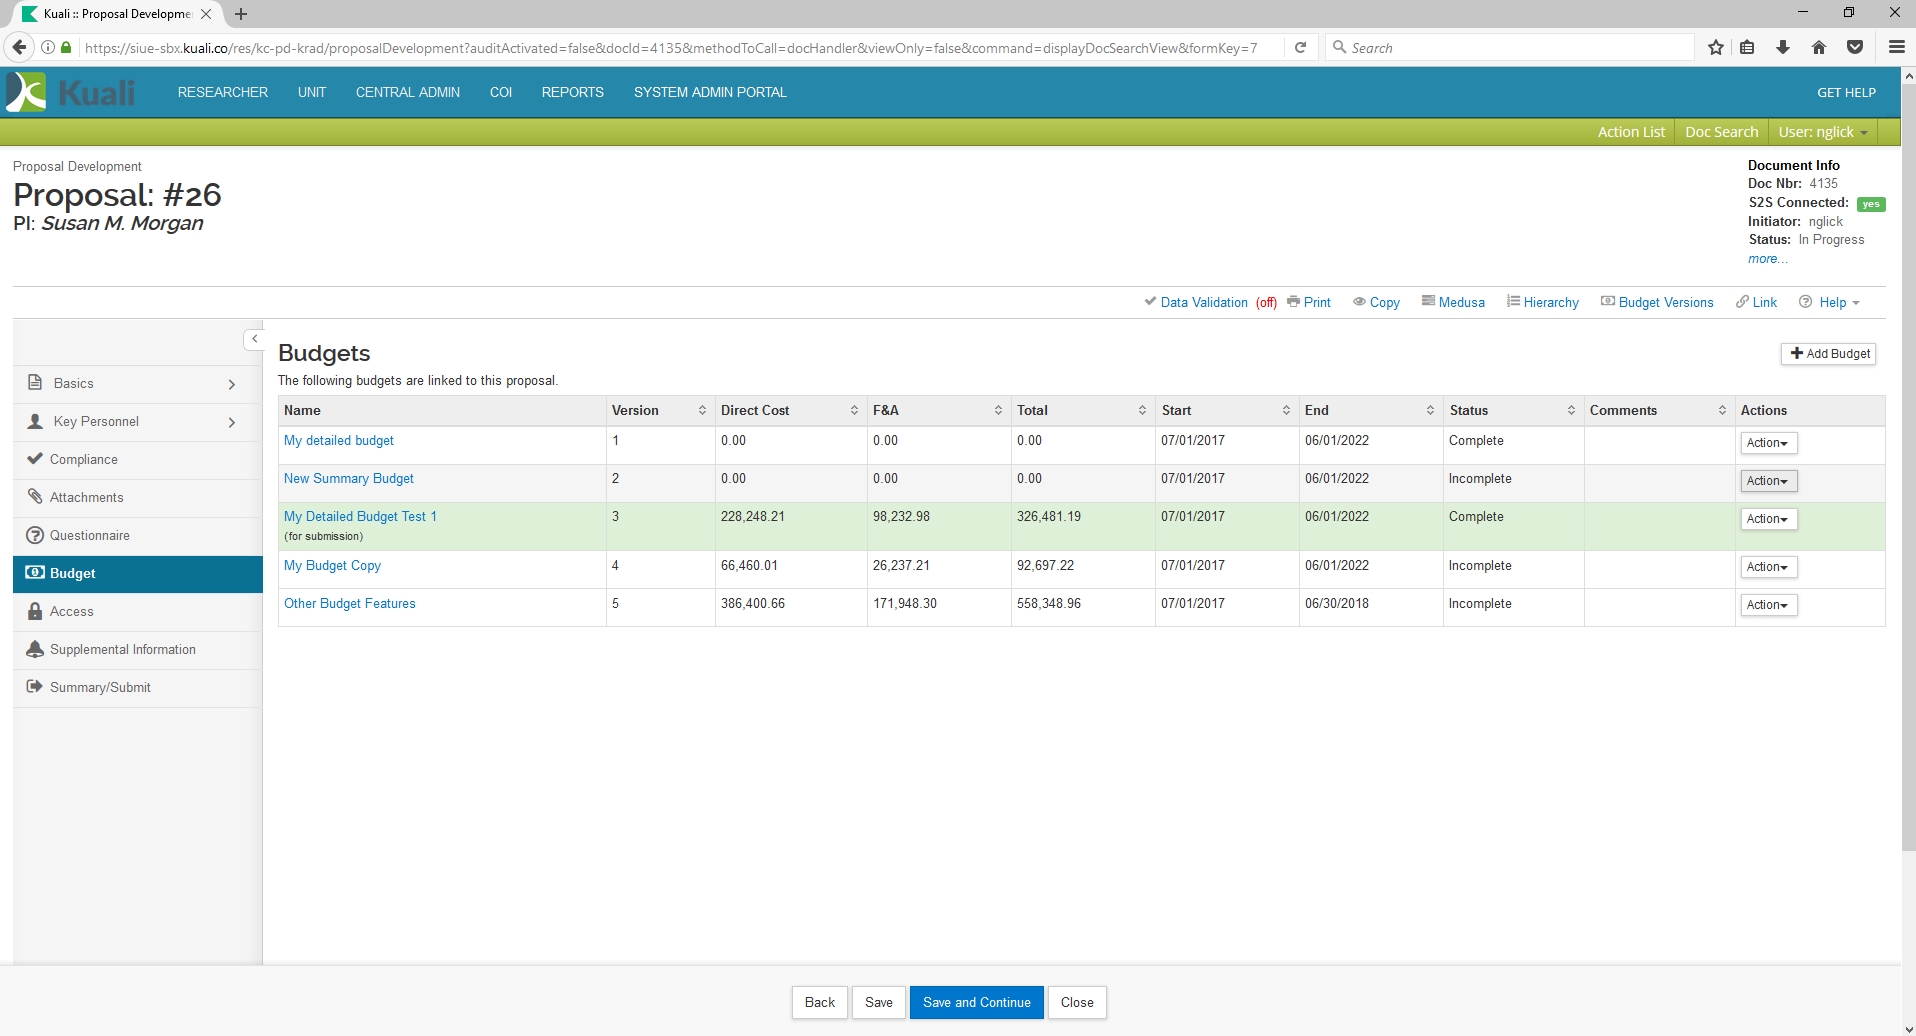Open Action dropdown for My Budget Copy

(1767, 567)
